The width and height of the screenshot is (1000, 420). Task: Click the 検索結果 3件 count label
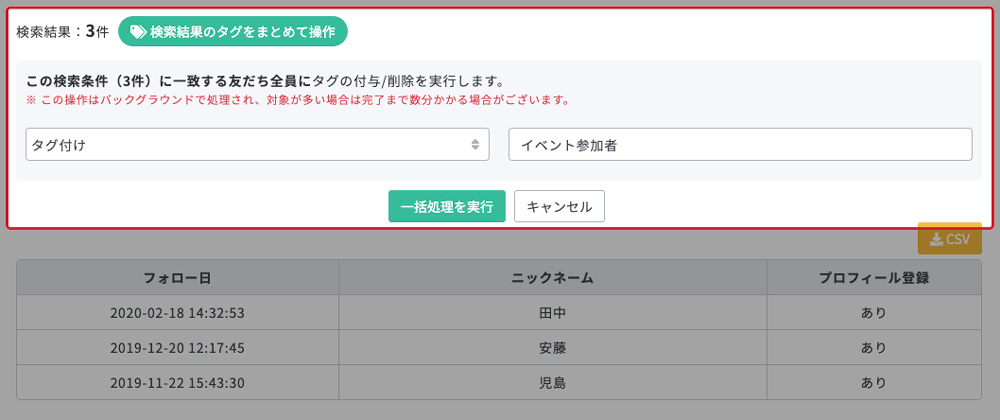pos(62,32)
